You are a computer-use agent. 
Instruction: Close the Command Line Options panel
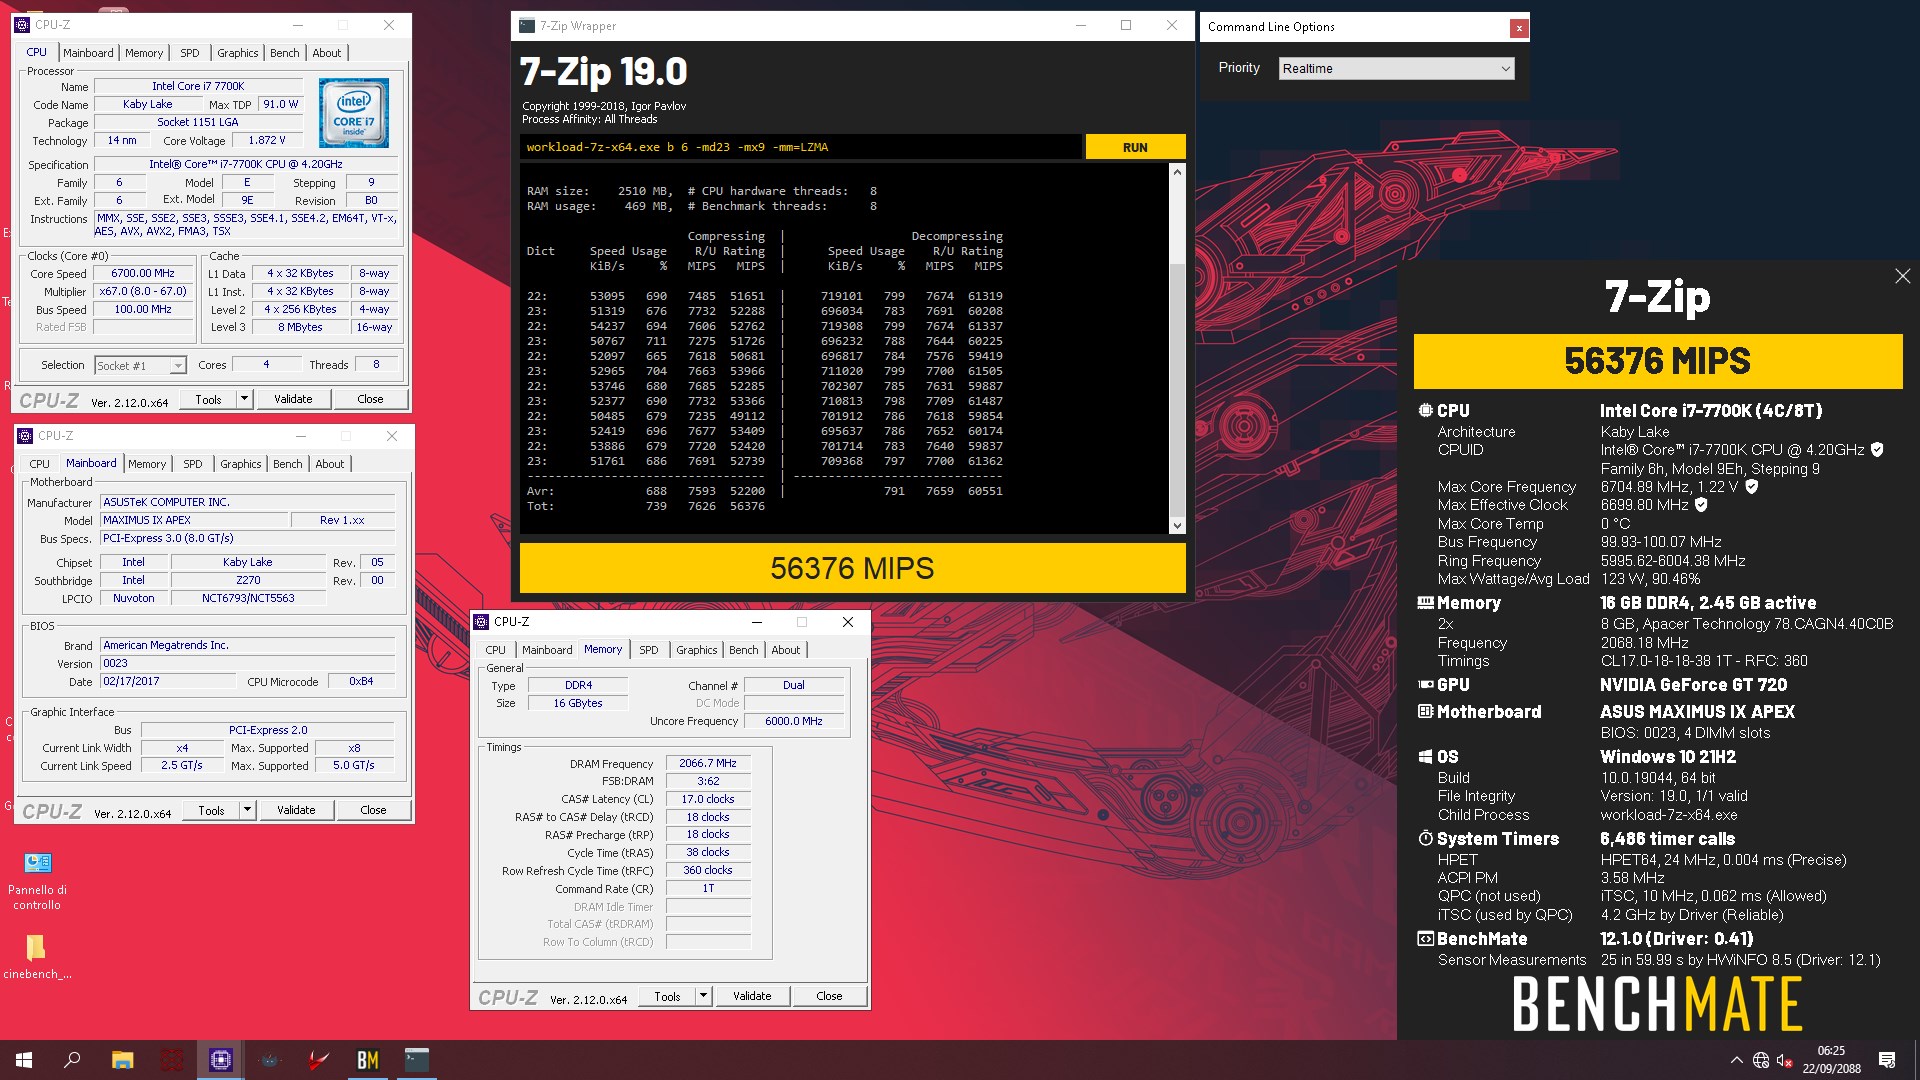click(1519, 28)
